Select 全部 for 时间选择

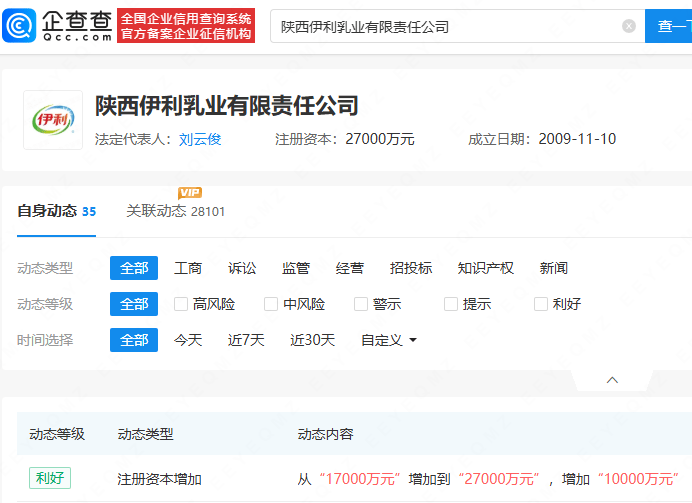(x=134, y=340)
